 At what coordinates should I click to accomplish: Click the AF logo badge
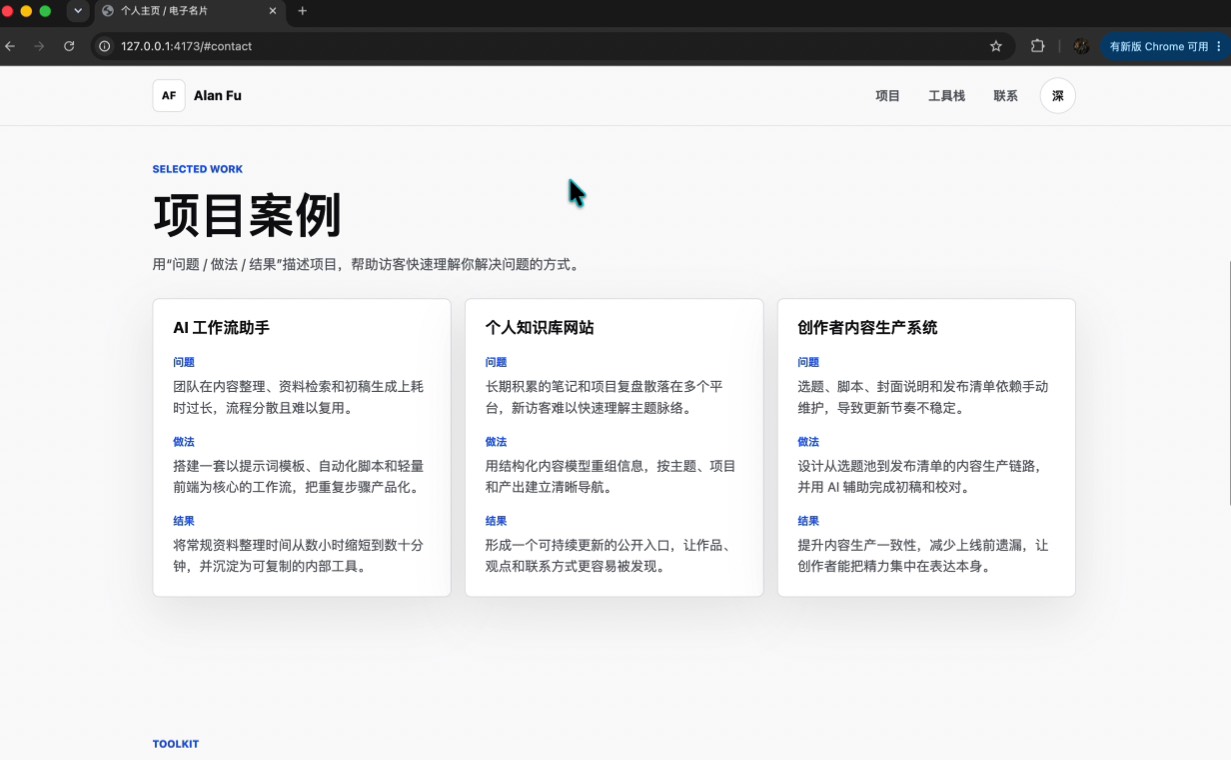pos(169,96)
